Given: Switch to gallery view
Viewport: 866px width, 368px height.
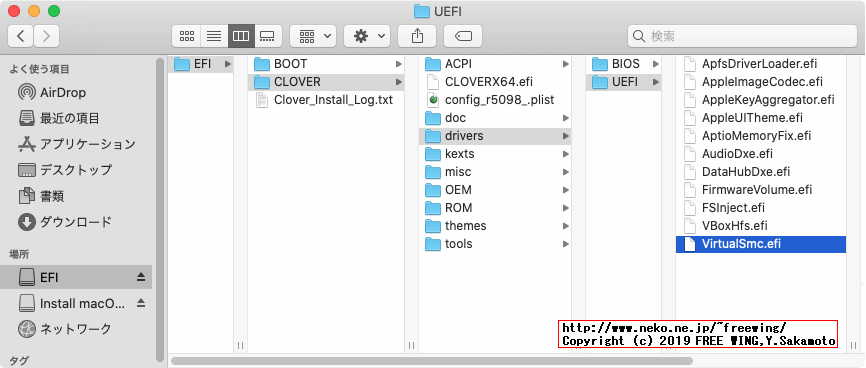Looking at the screenshot, I should point(268,36).
